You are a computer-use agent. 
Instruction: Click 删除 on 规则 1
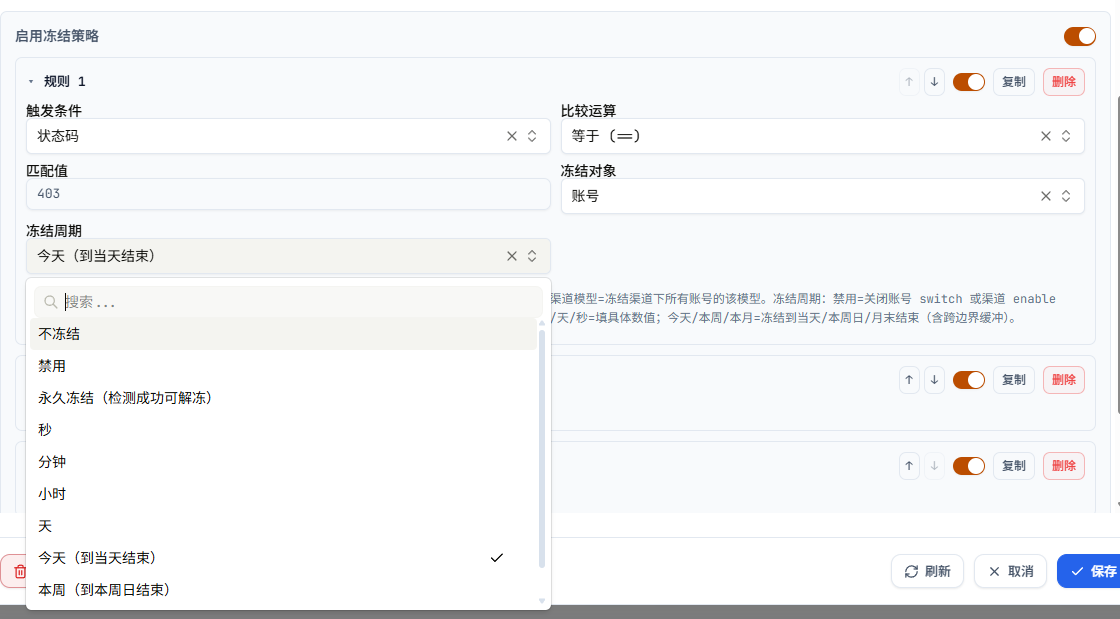click(1064, 82)
